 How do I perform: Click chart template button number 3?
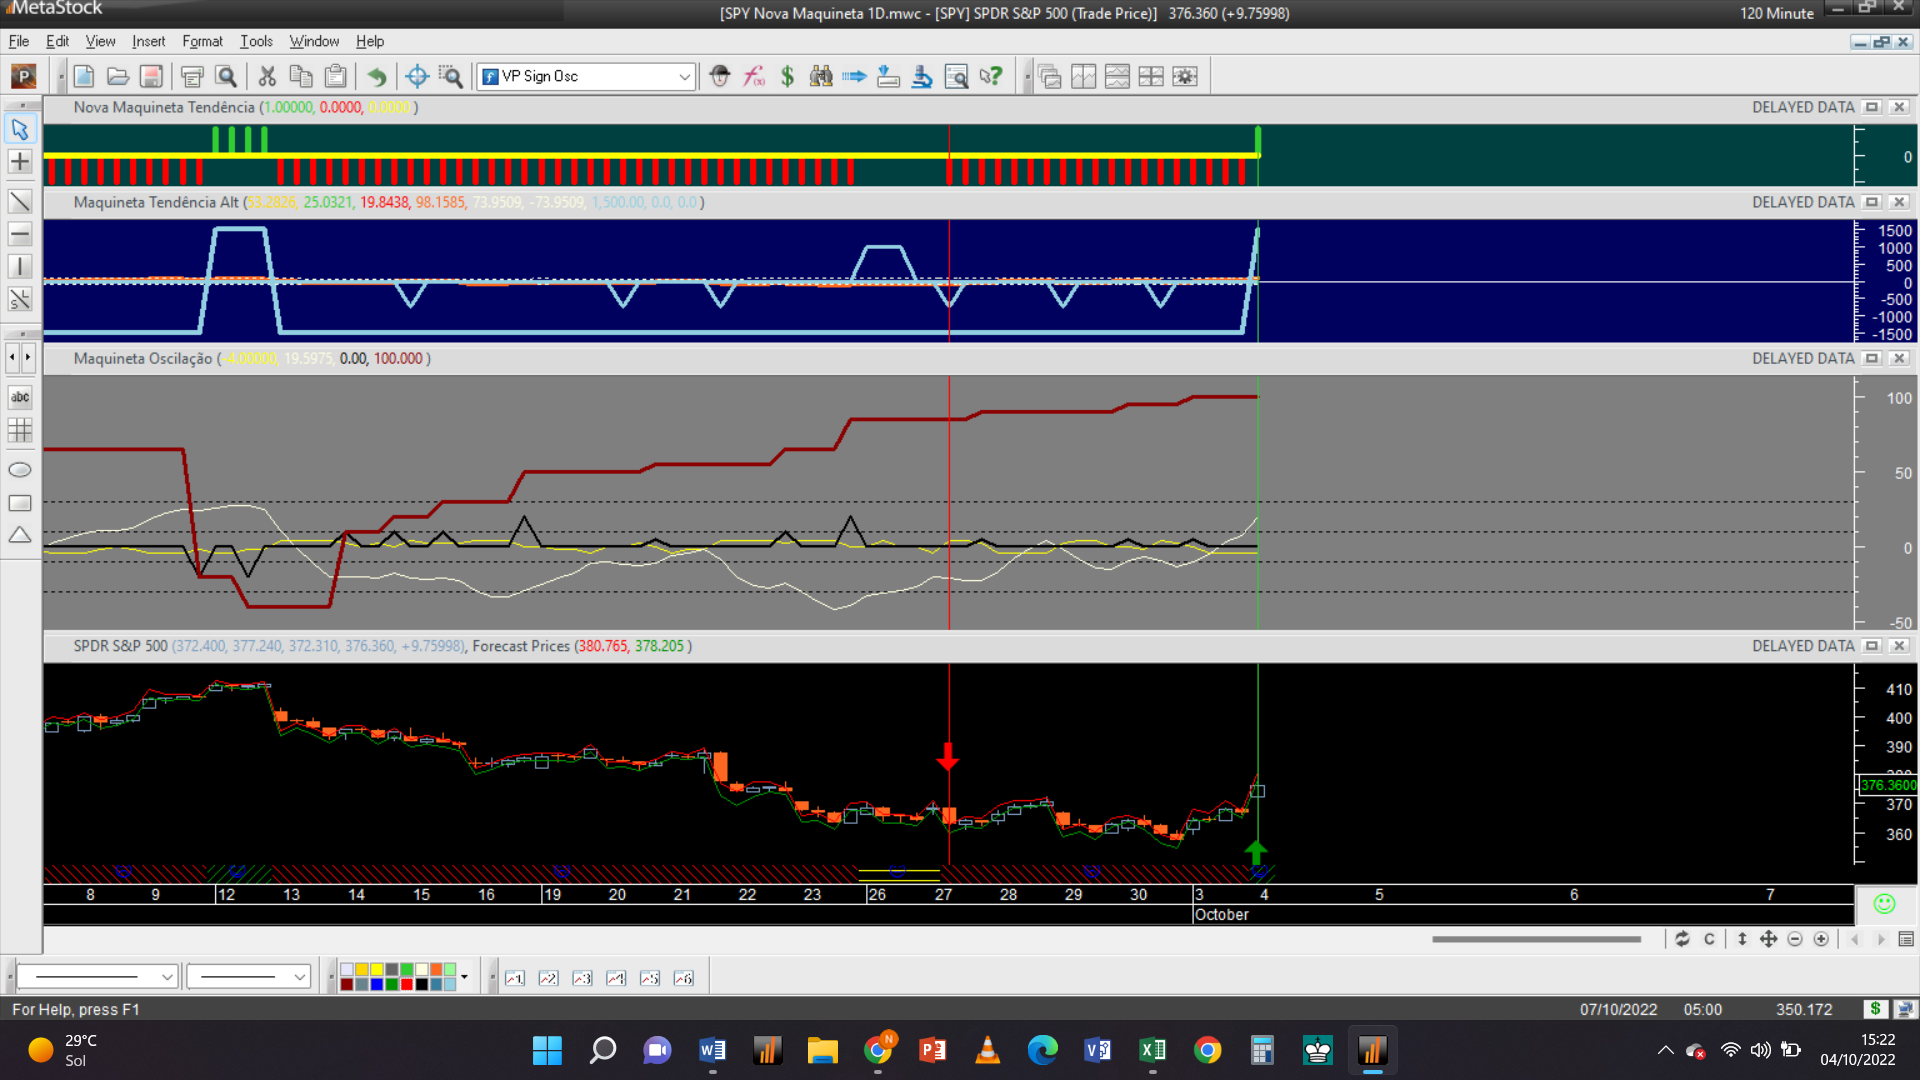582,978
